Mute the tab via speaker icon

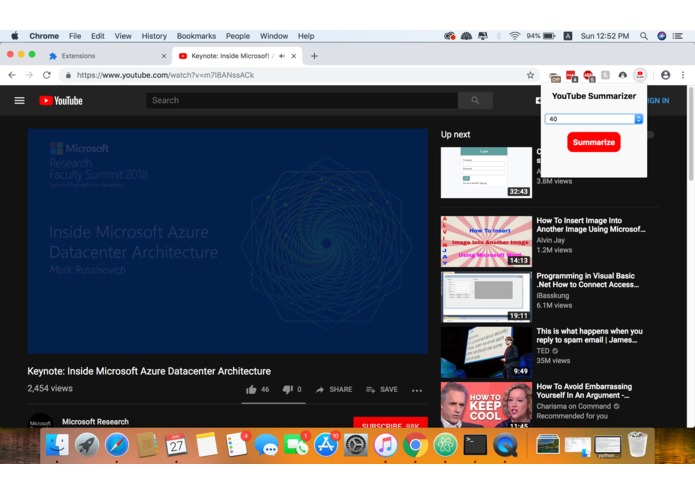(x=281, y=56)
